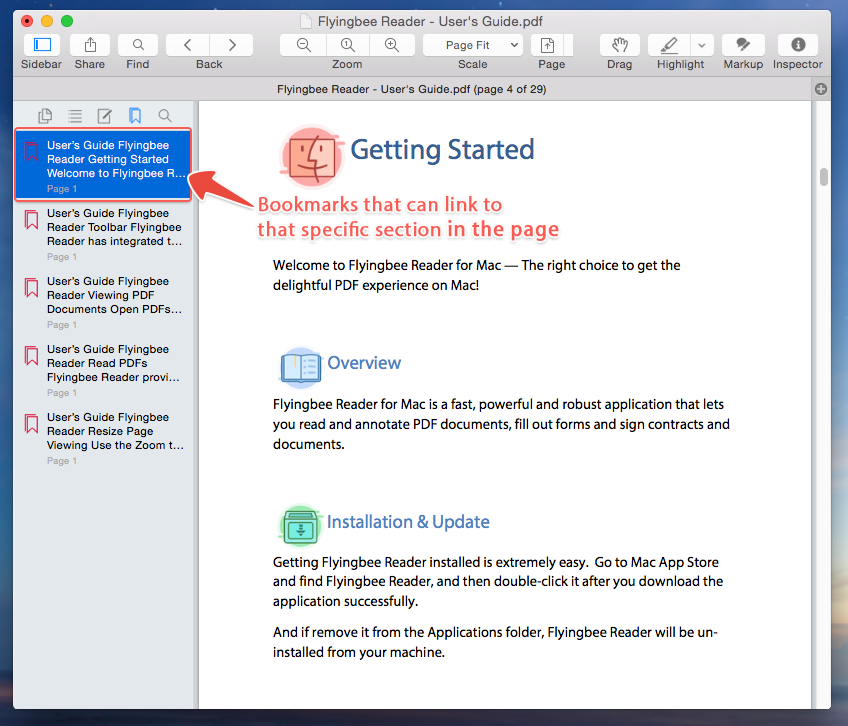Zoom out with the minus magnifier
848x726 pixels.
point(303,45)
